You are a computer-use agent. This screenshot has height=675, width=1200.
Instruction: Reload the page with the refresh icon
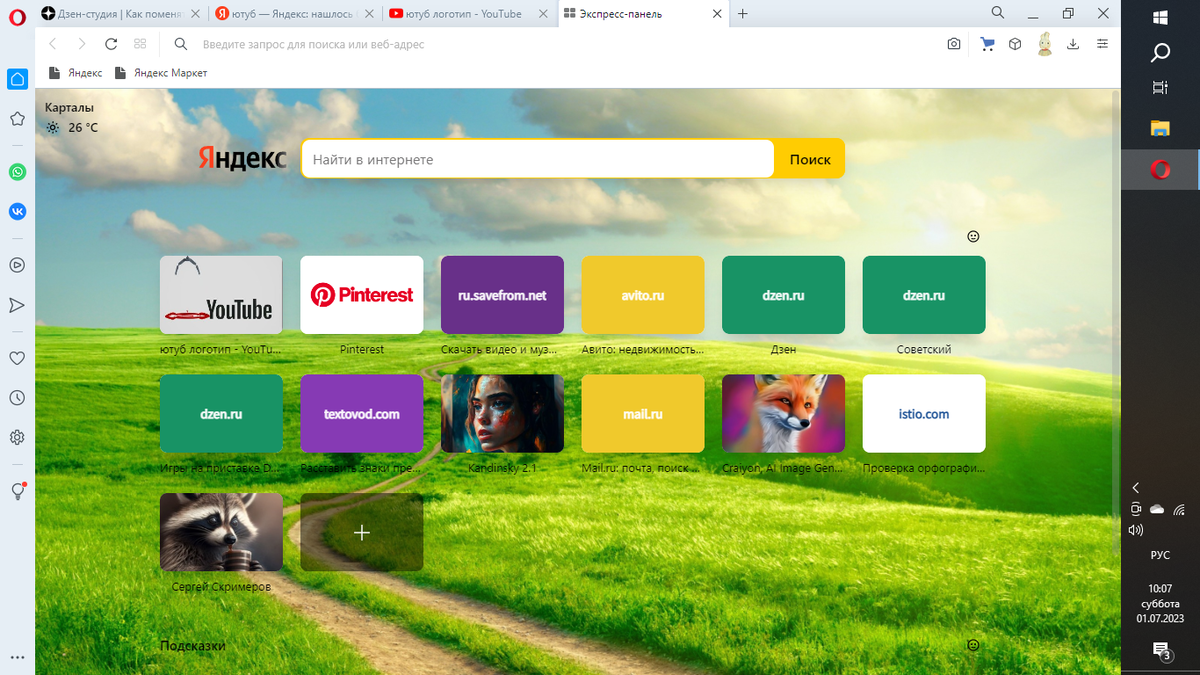pos(111,44)
